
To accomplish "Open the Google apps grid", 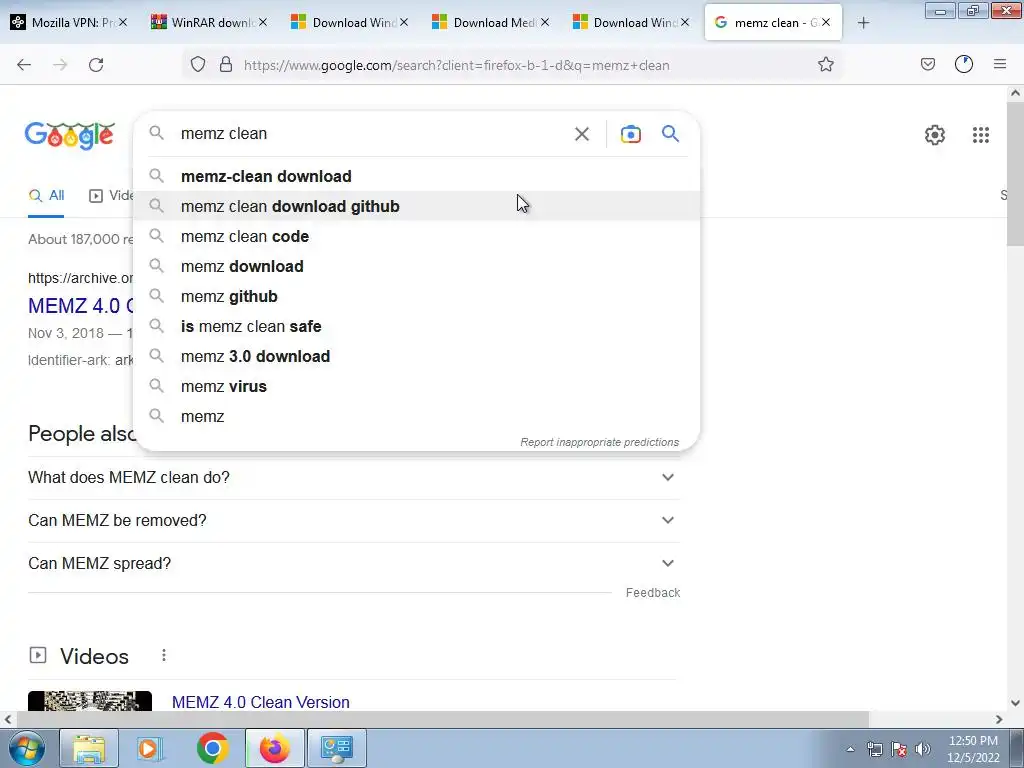I will click(x=980, y=135).
